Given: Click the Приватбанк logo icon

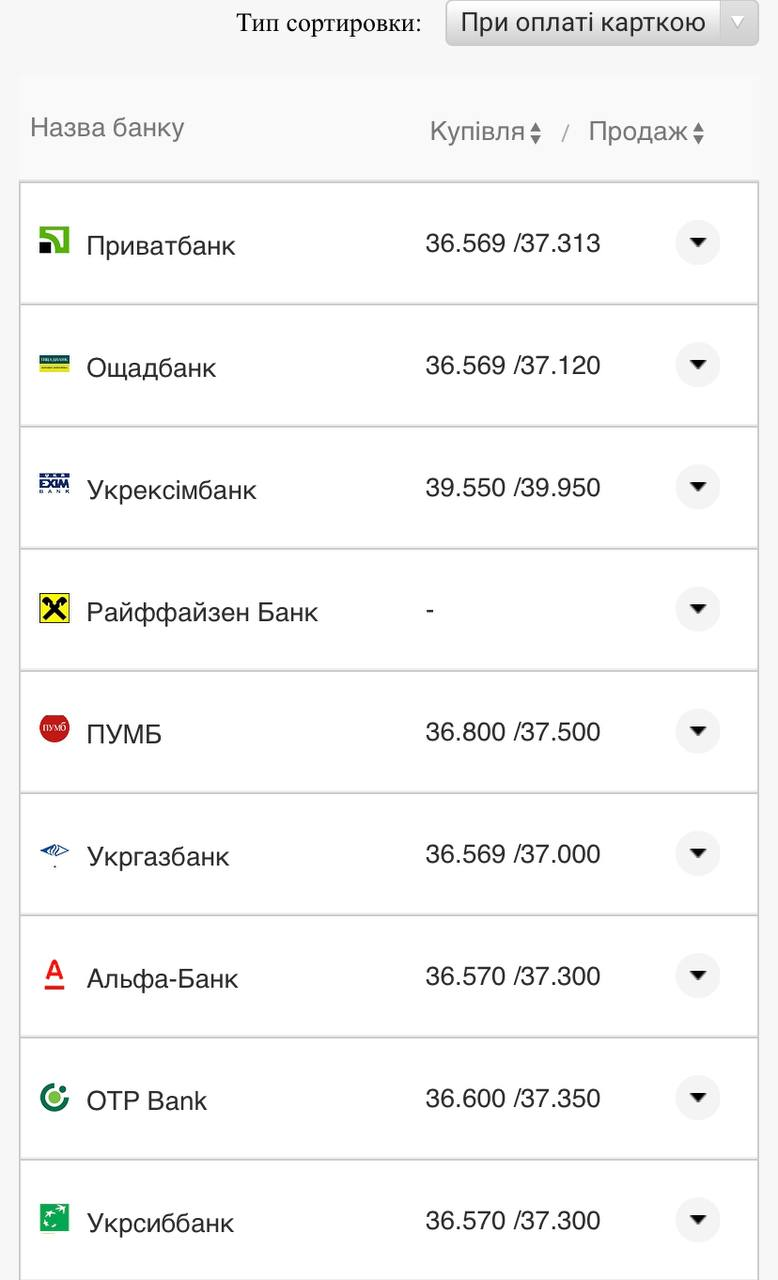Looking at the screenshot, I should 54,241.
